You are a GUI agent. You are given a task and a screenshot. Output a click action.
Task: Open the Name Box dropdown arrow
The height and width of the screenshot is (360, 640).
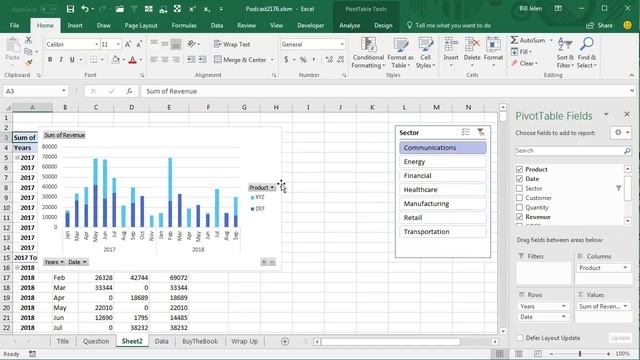click(x=64, y=91)
